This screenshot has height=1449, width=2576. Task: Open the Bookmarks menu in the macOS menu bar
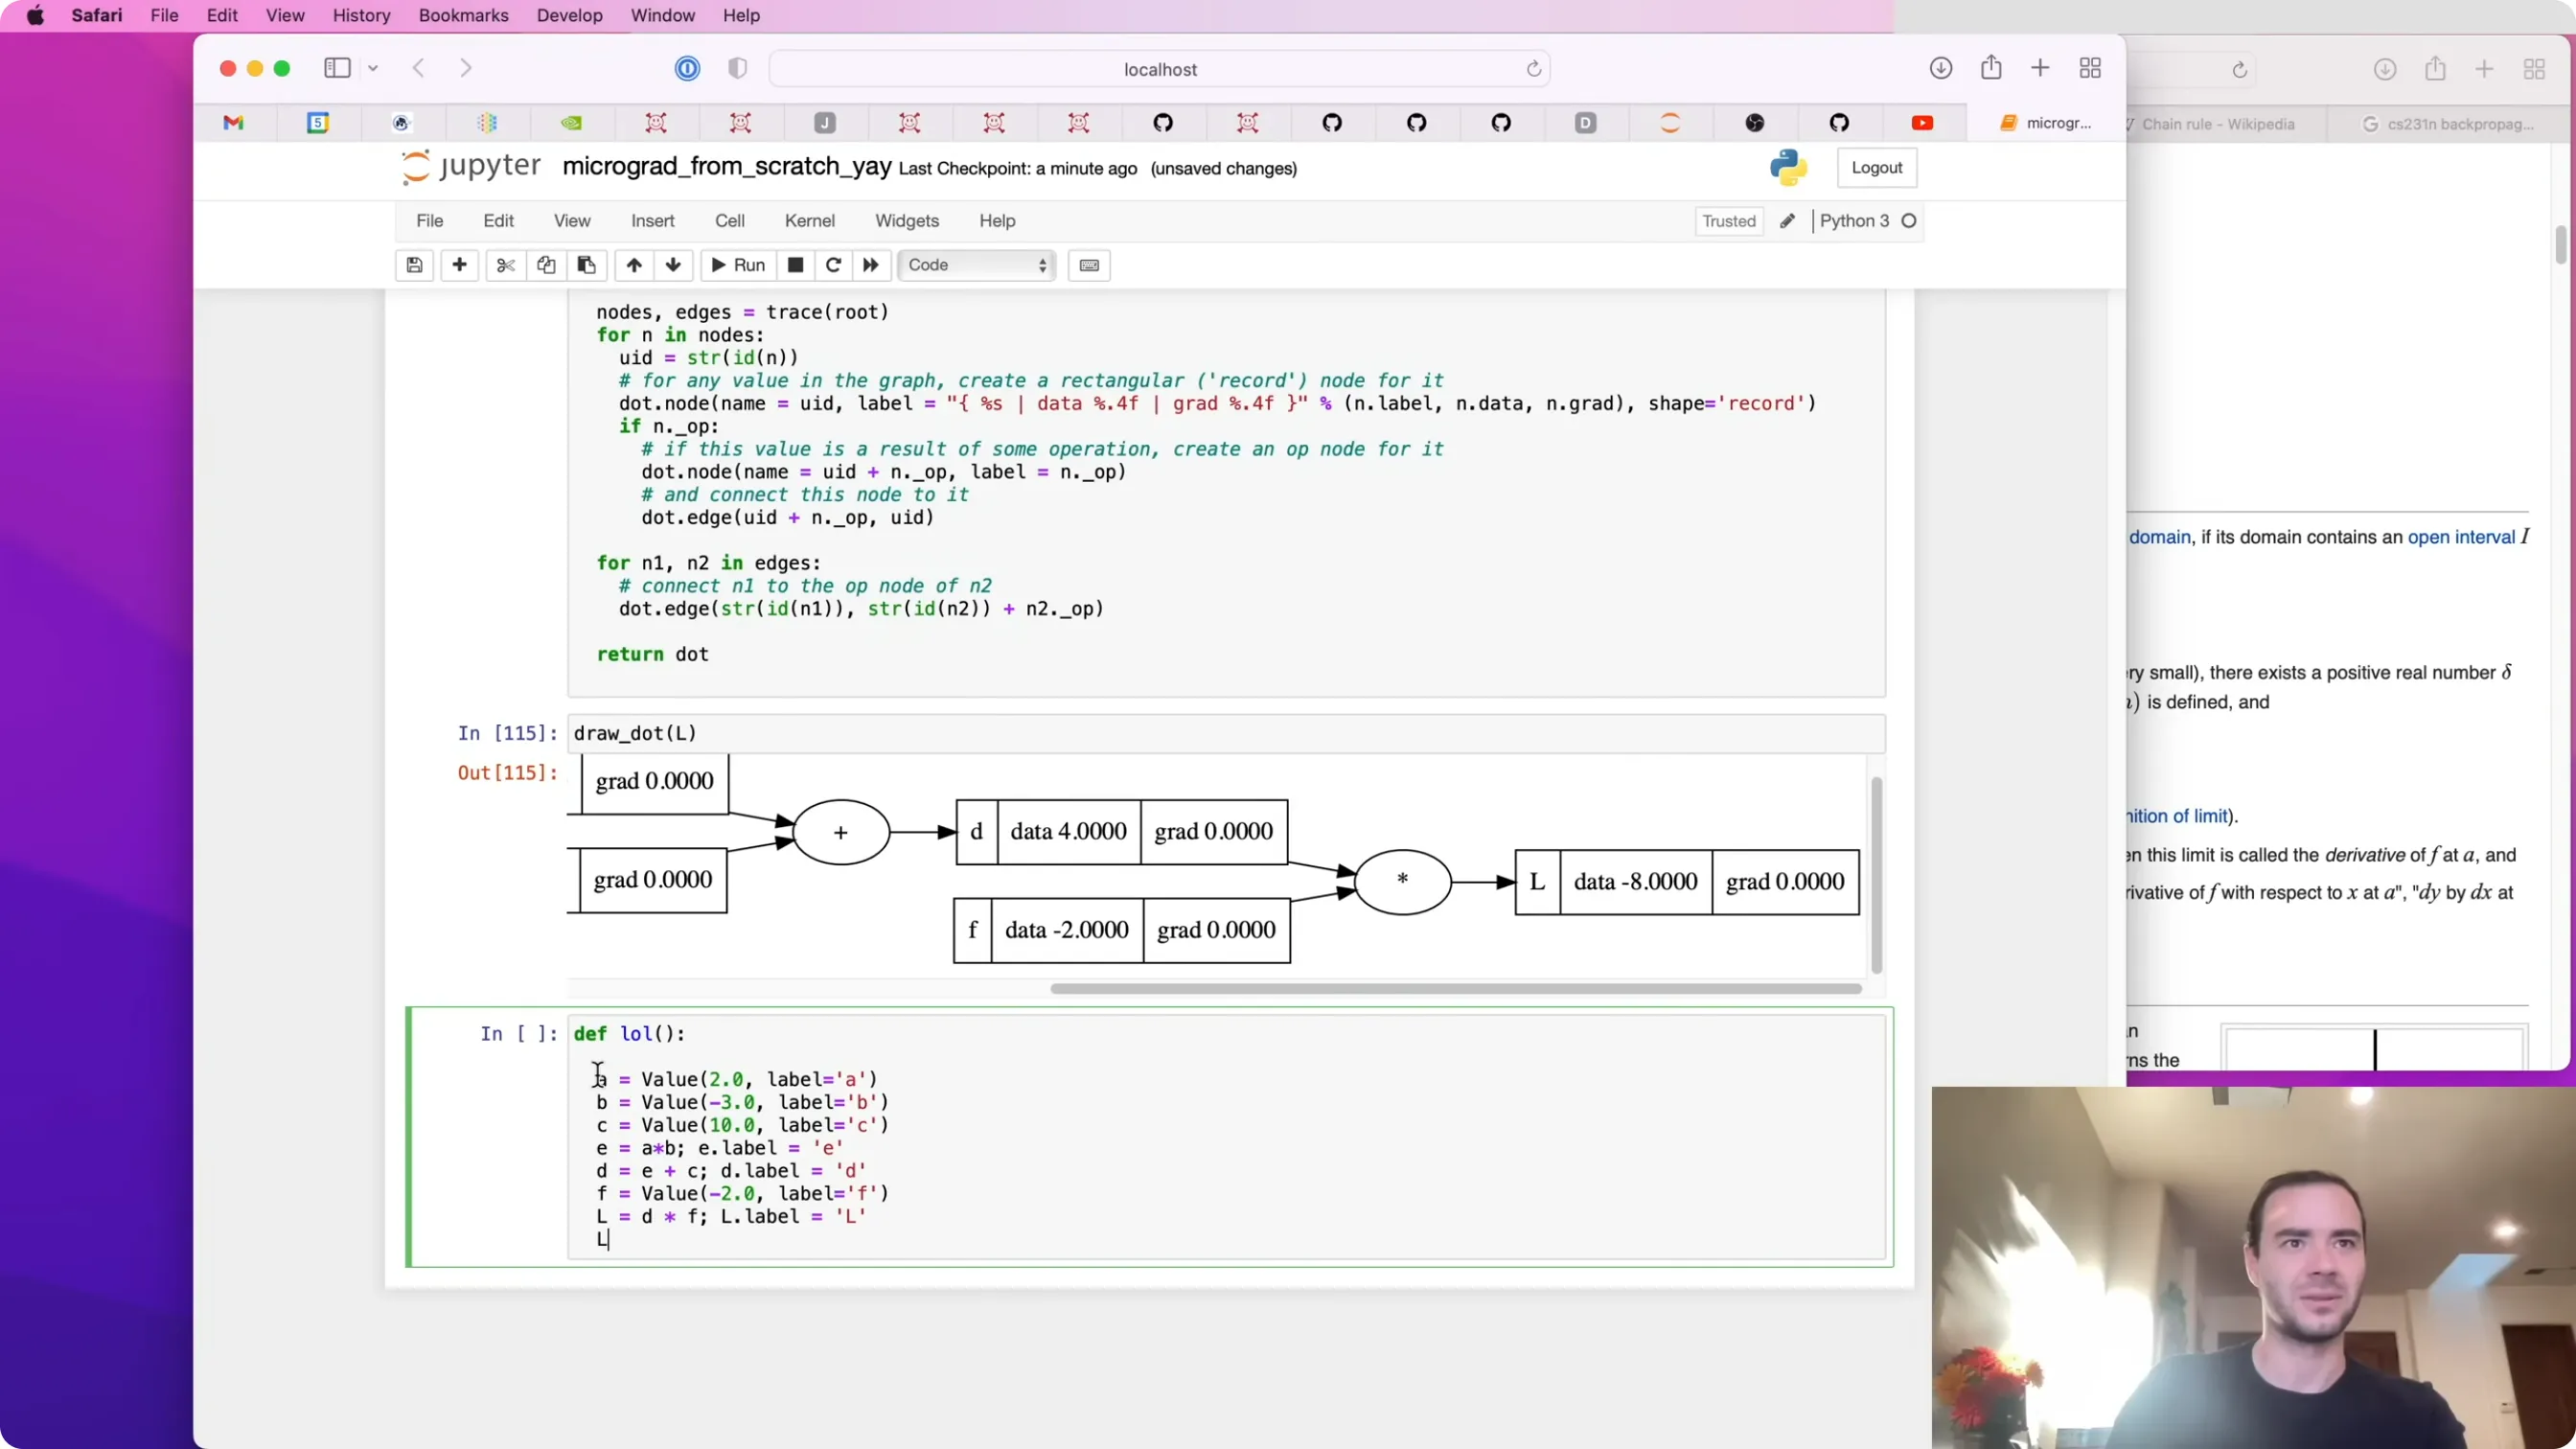[x=463, y=15]
